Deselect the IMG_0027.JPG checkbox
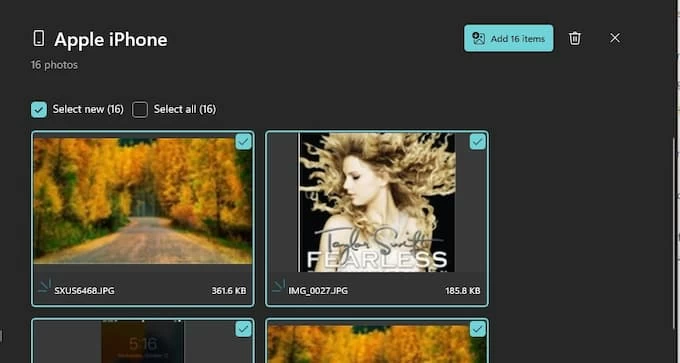 pyautogui.click(x=477, y=142)
